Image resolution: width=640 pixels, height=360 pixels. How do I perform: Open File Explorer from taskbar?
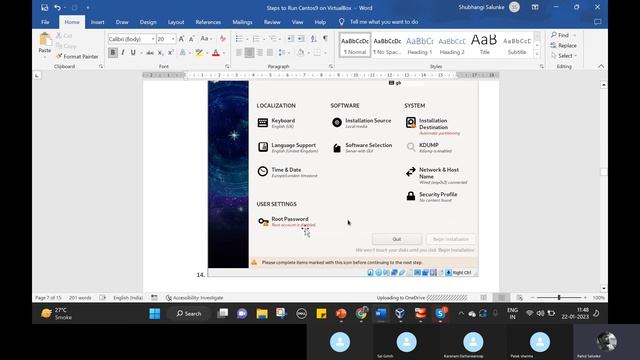coord(262,313)
